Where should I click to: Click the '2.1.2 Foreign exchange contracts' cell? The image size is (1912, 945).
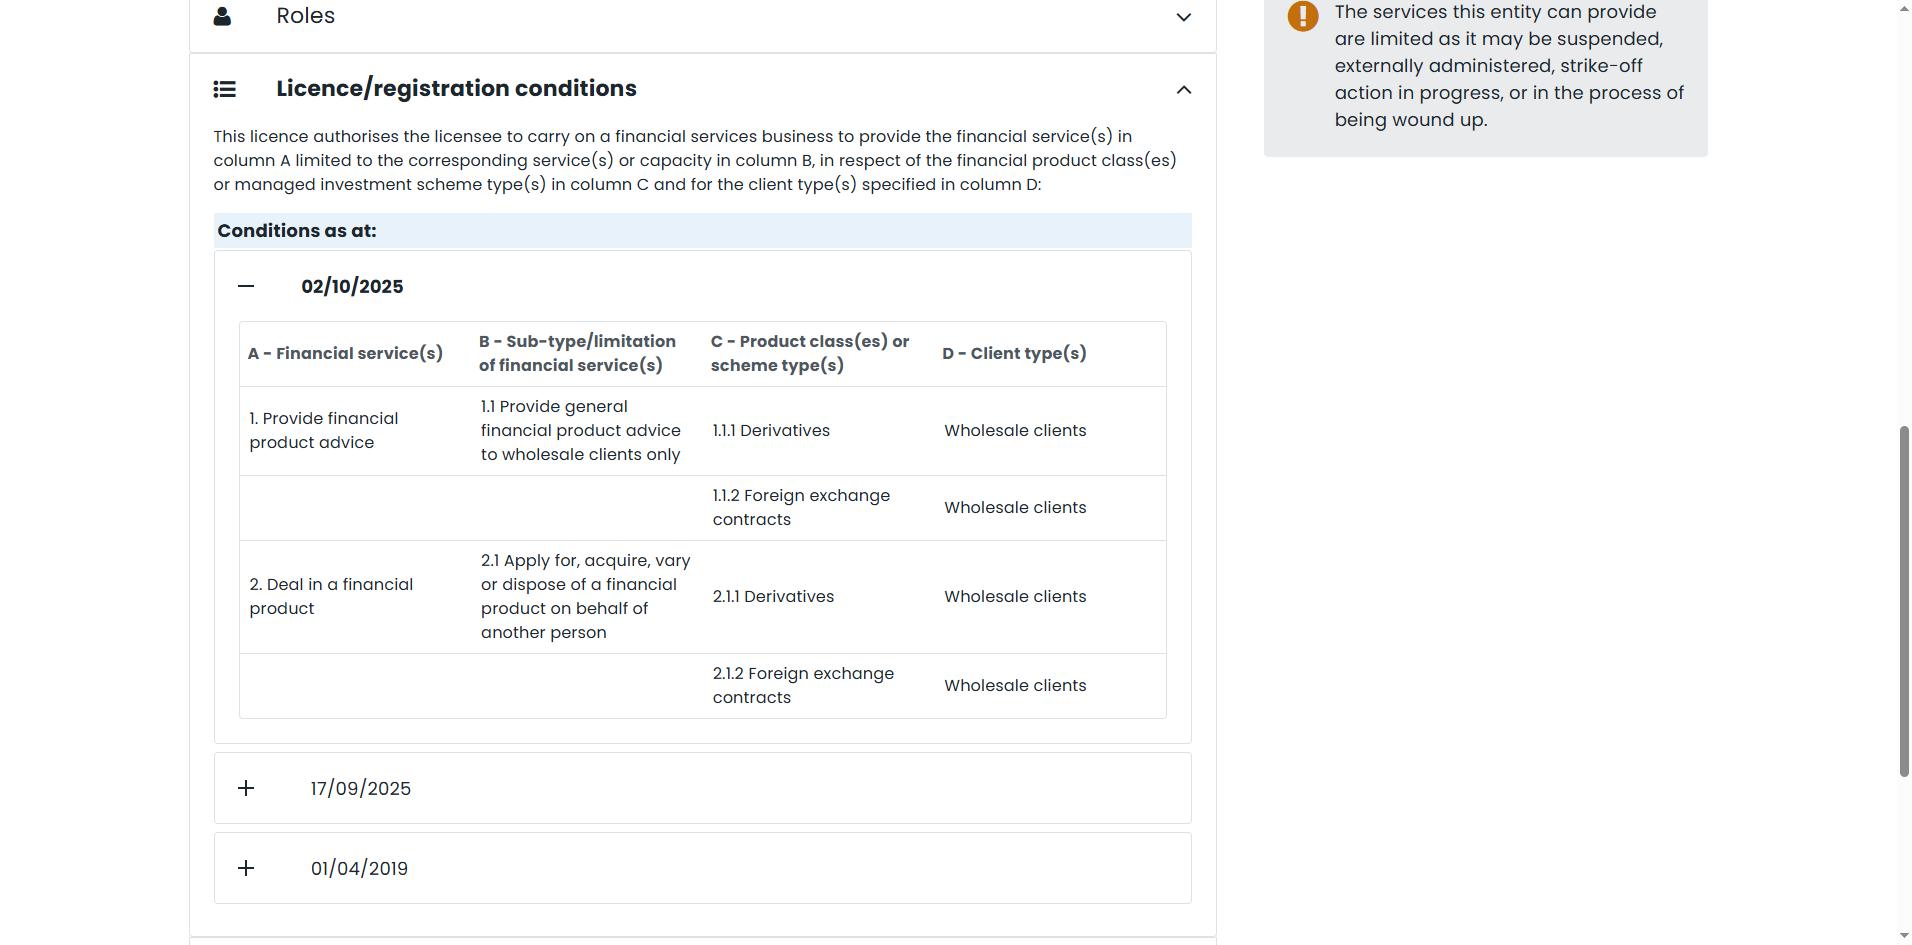[803, 686]
